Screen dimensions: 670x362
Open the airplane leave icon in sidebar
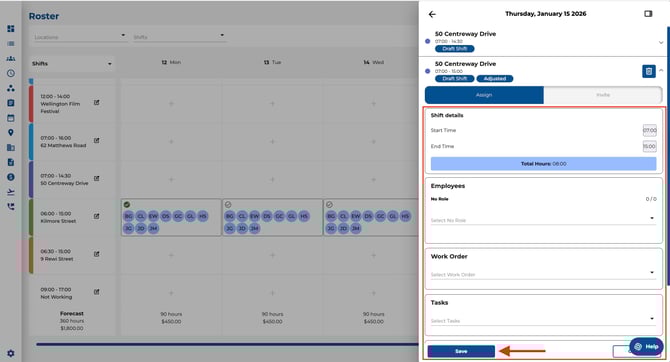[x=11, y=192]
